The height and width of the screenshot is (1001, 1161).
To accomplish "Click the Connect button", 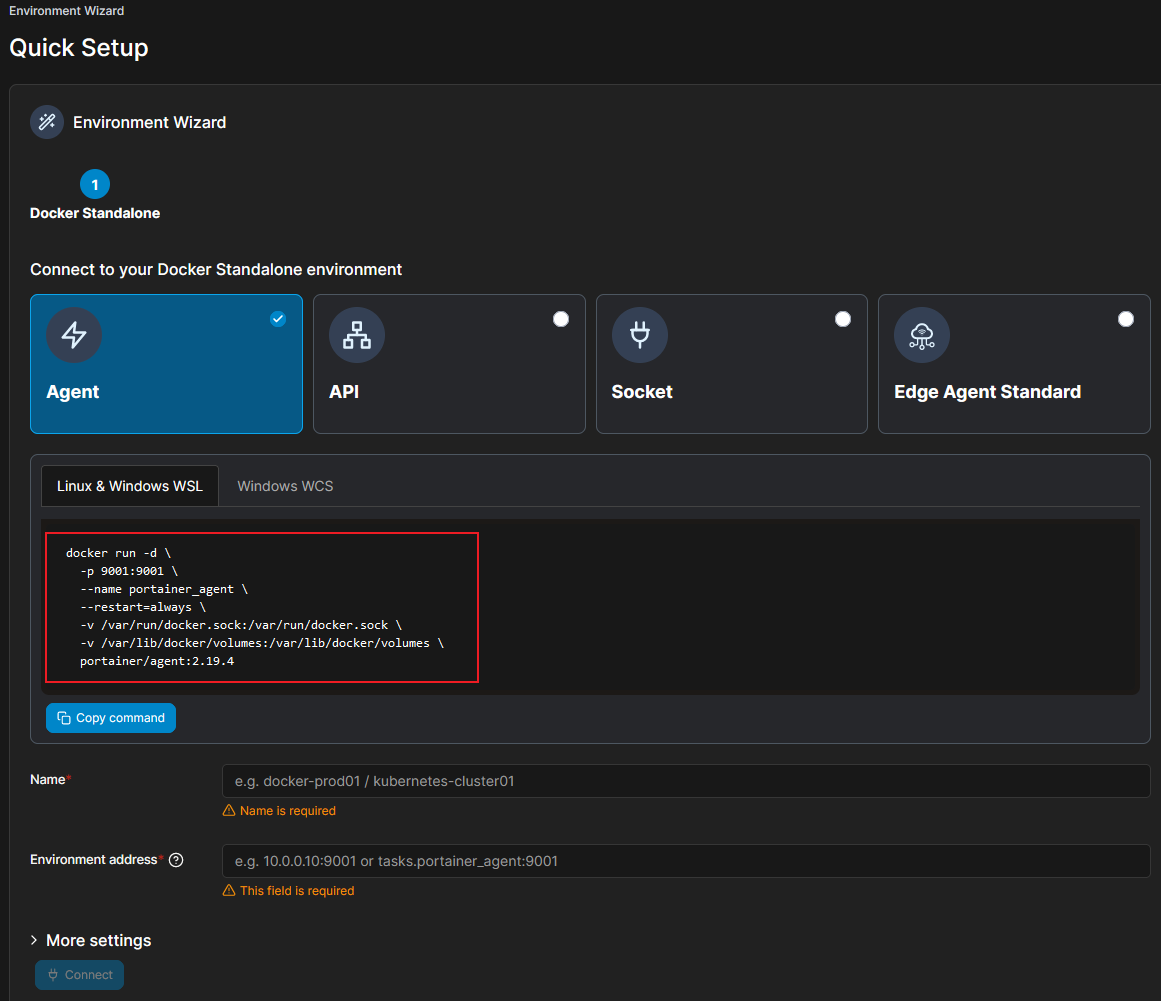I will [79, 975].
